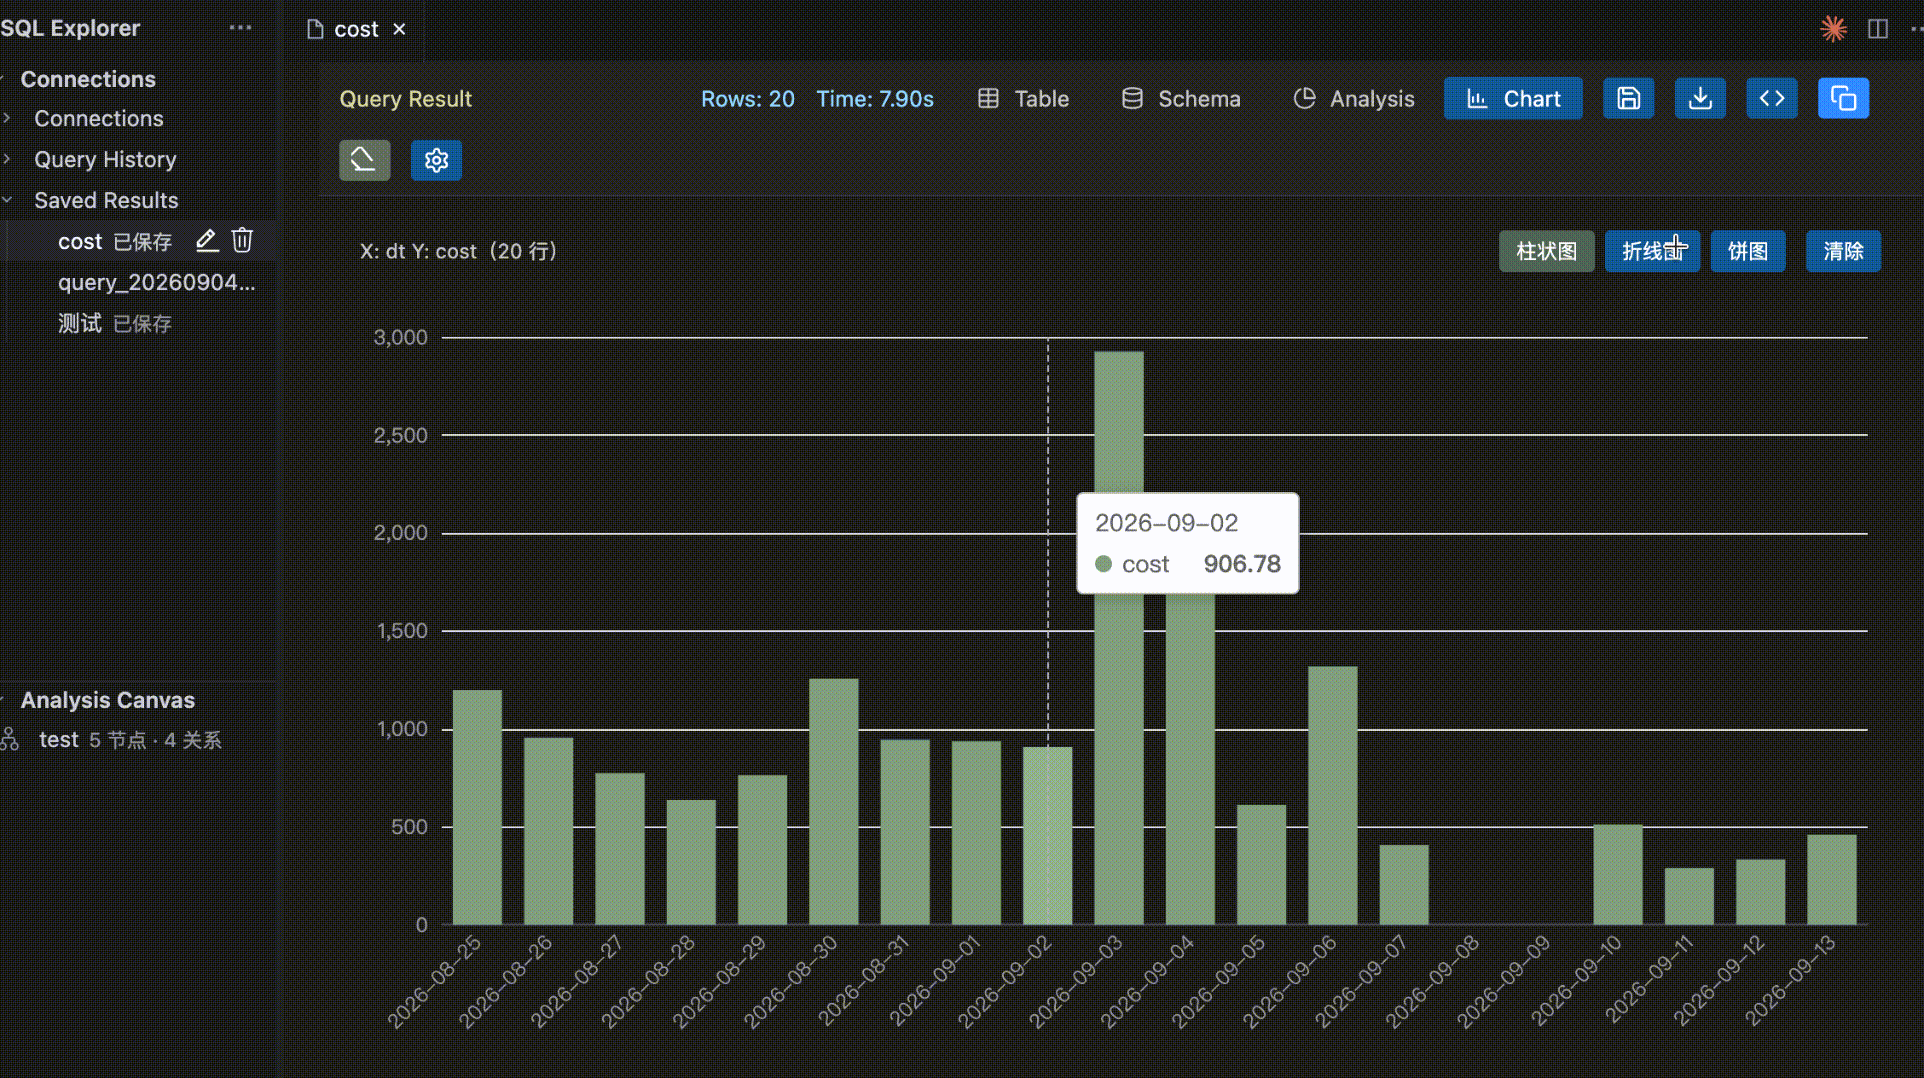This screenshot has width=1924, height=1078.
Task: Open SQL Explorer more options ellipsis
Action: click(240, 28)
